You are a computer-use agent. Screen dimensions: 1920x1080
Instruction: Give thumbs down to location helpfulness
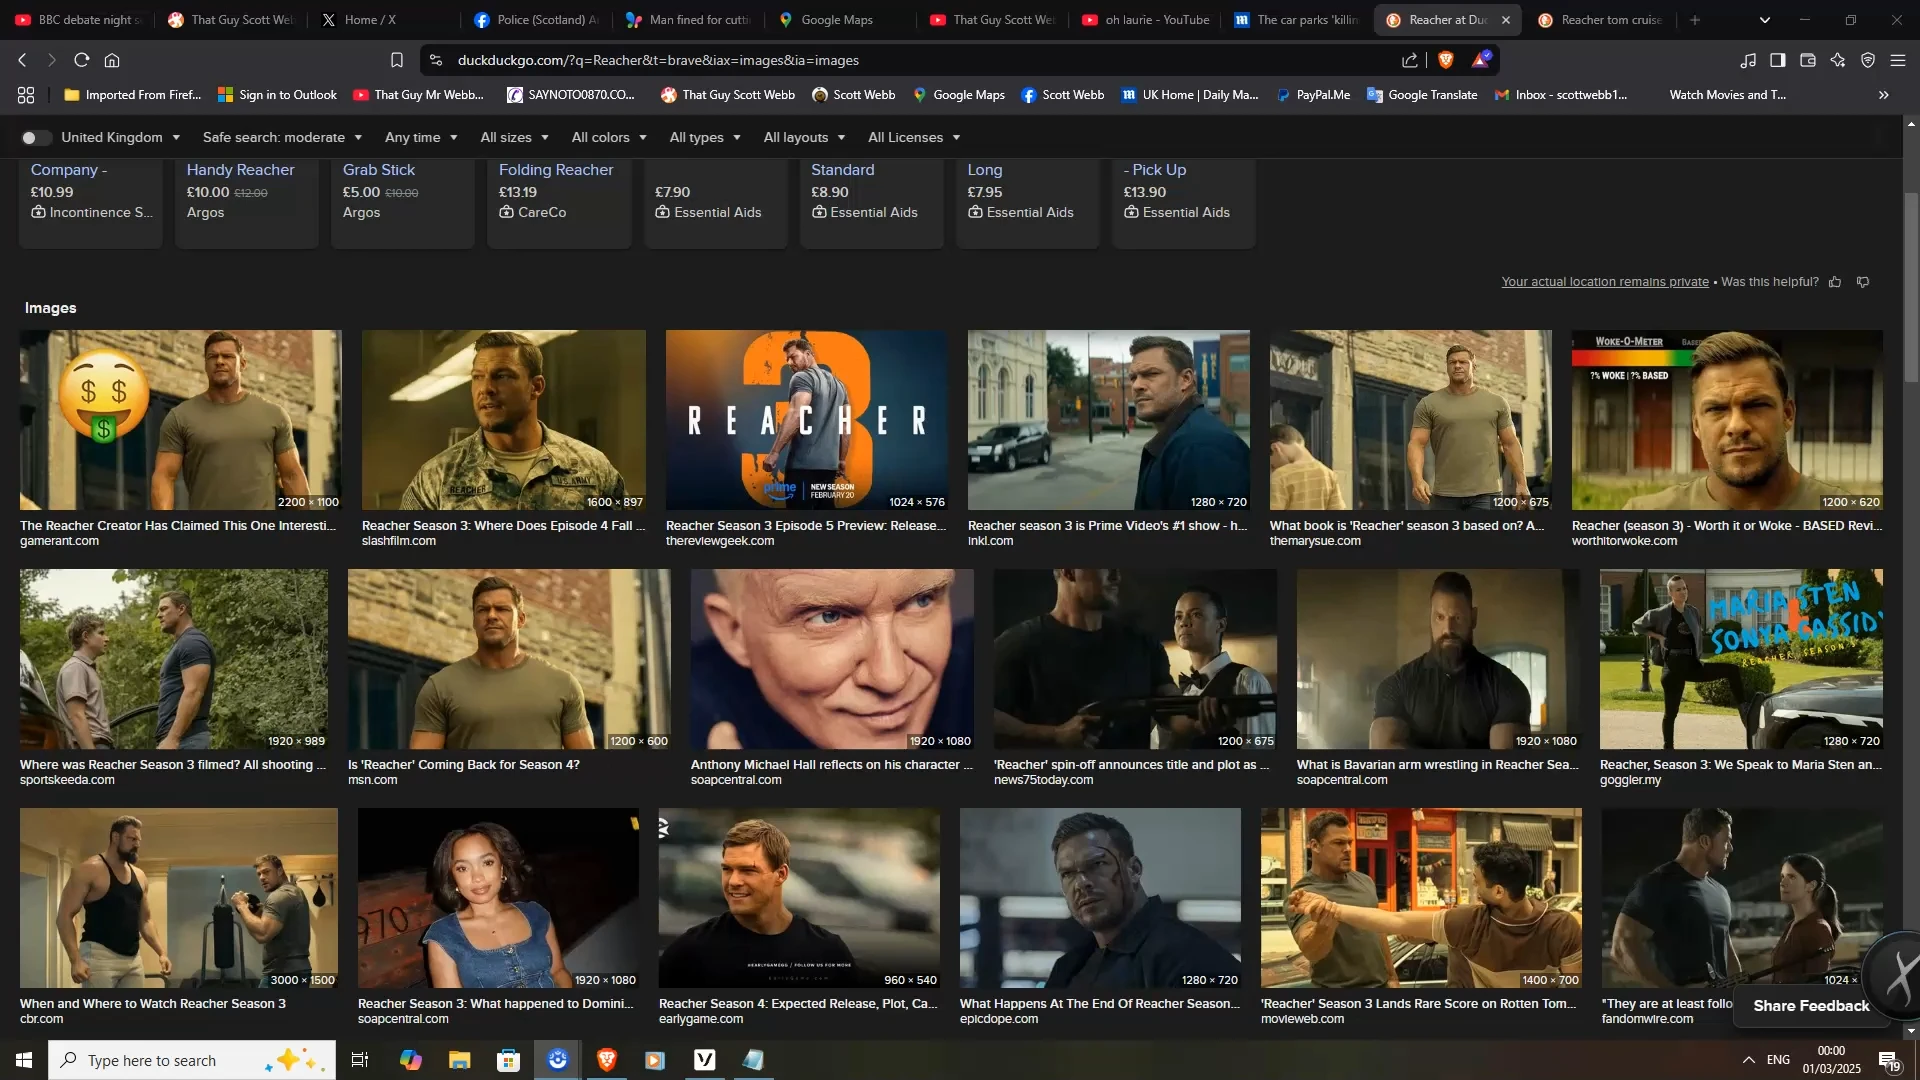(1863, 282)
